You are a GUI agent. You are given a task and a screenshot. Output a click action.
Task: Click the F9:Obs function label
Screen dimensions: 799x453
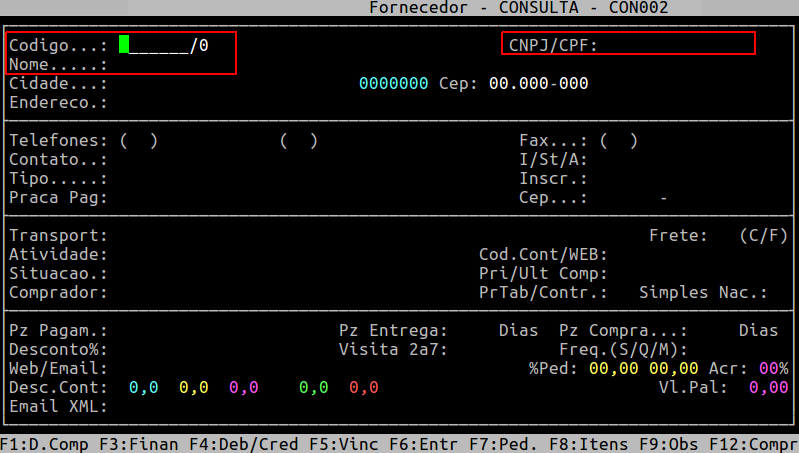668,443
